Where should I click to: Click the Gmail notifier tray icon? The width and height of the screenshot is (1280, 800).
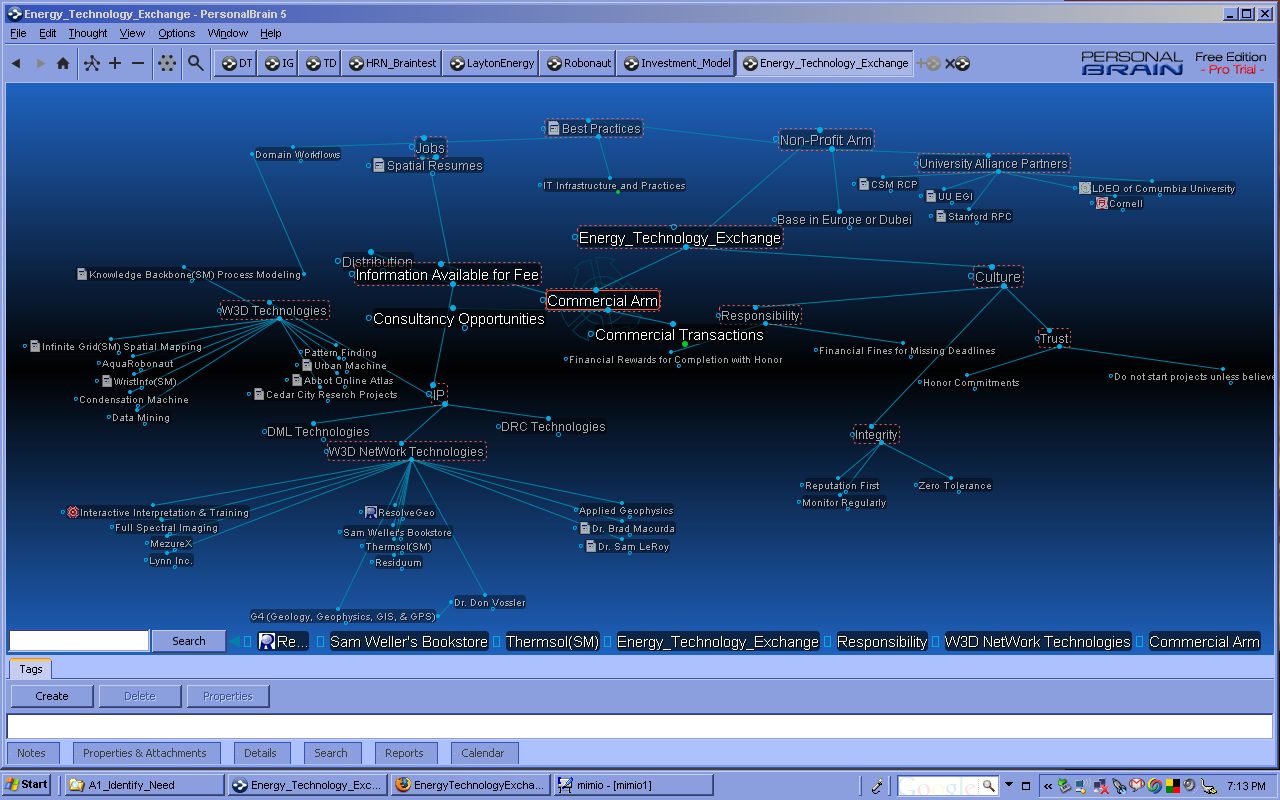[1137, 785]
